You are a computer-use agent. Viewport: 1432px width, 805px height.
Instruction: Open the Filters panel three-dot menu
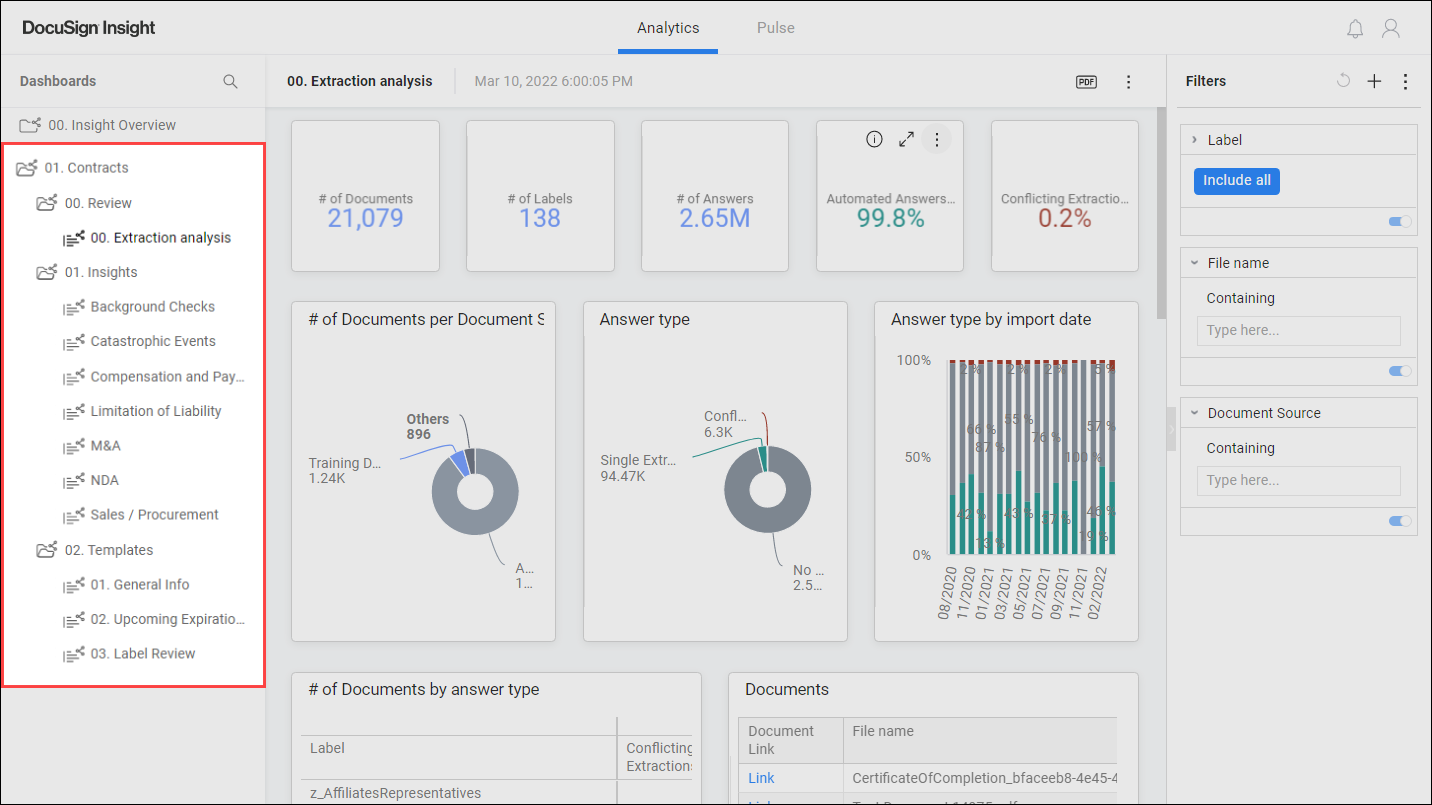point(1405,81)
